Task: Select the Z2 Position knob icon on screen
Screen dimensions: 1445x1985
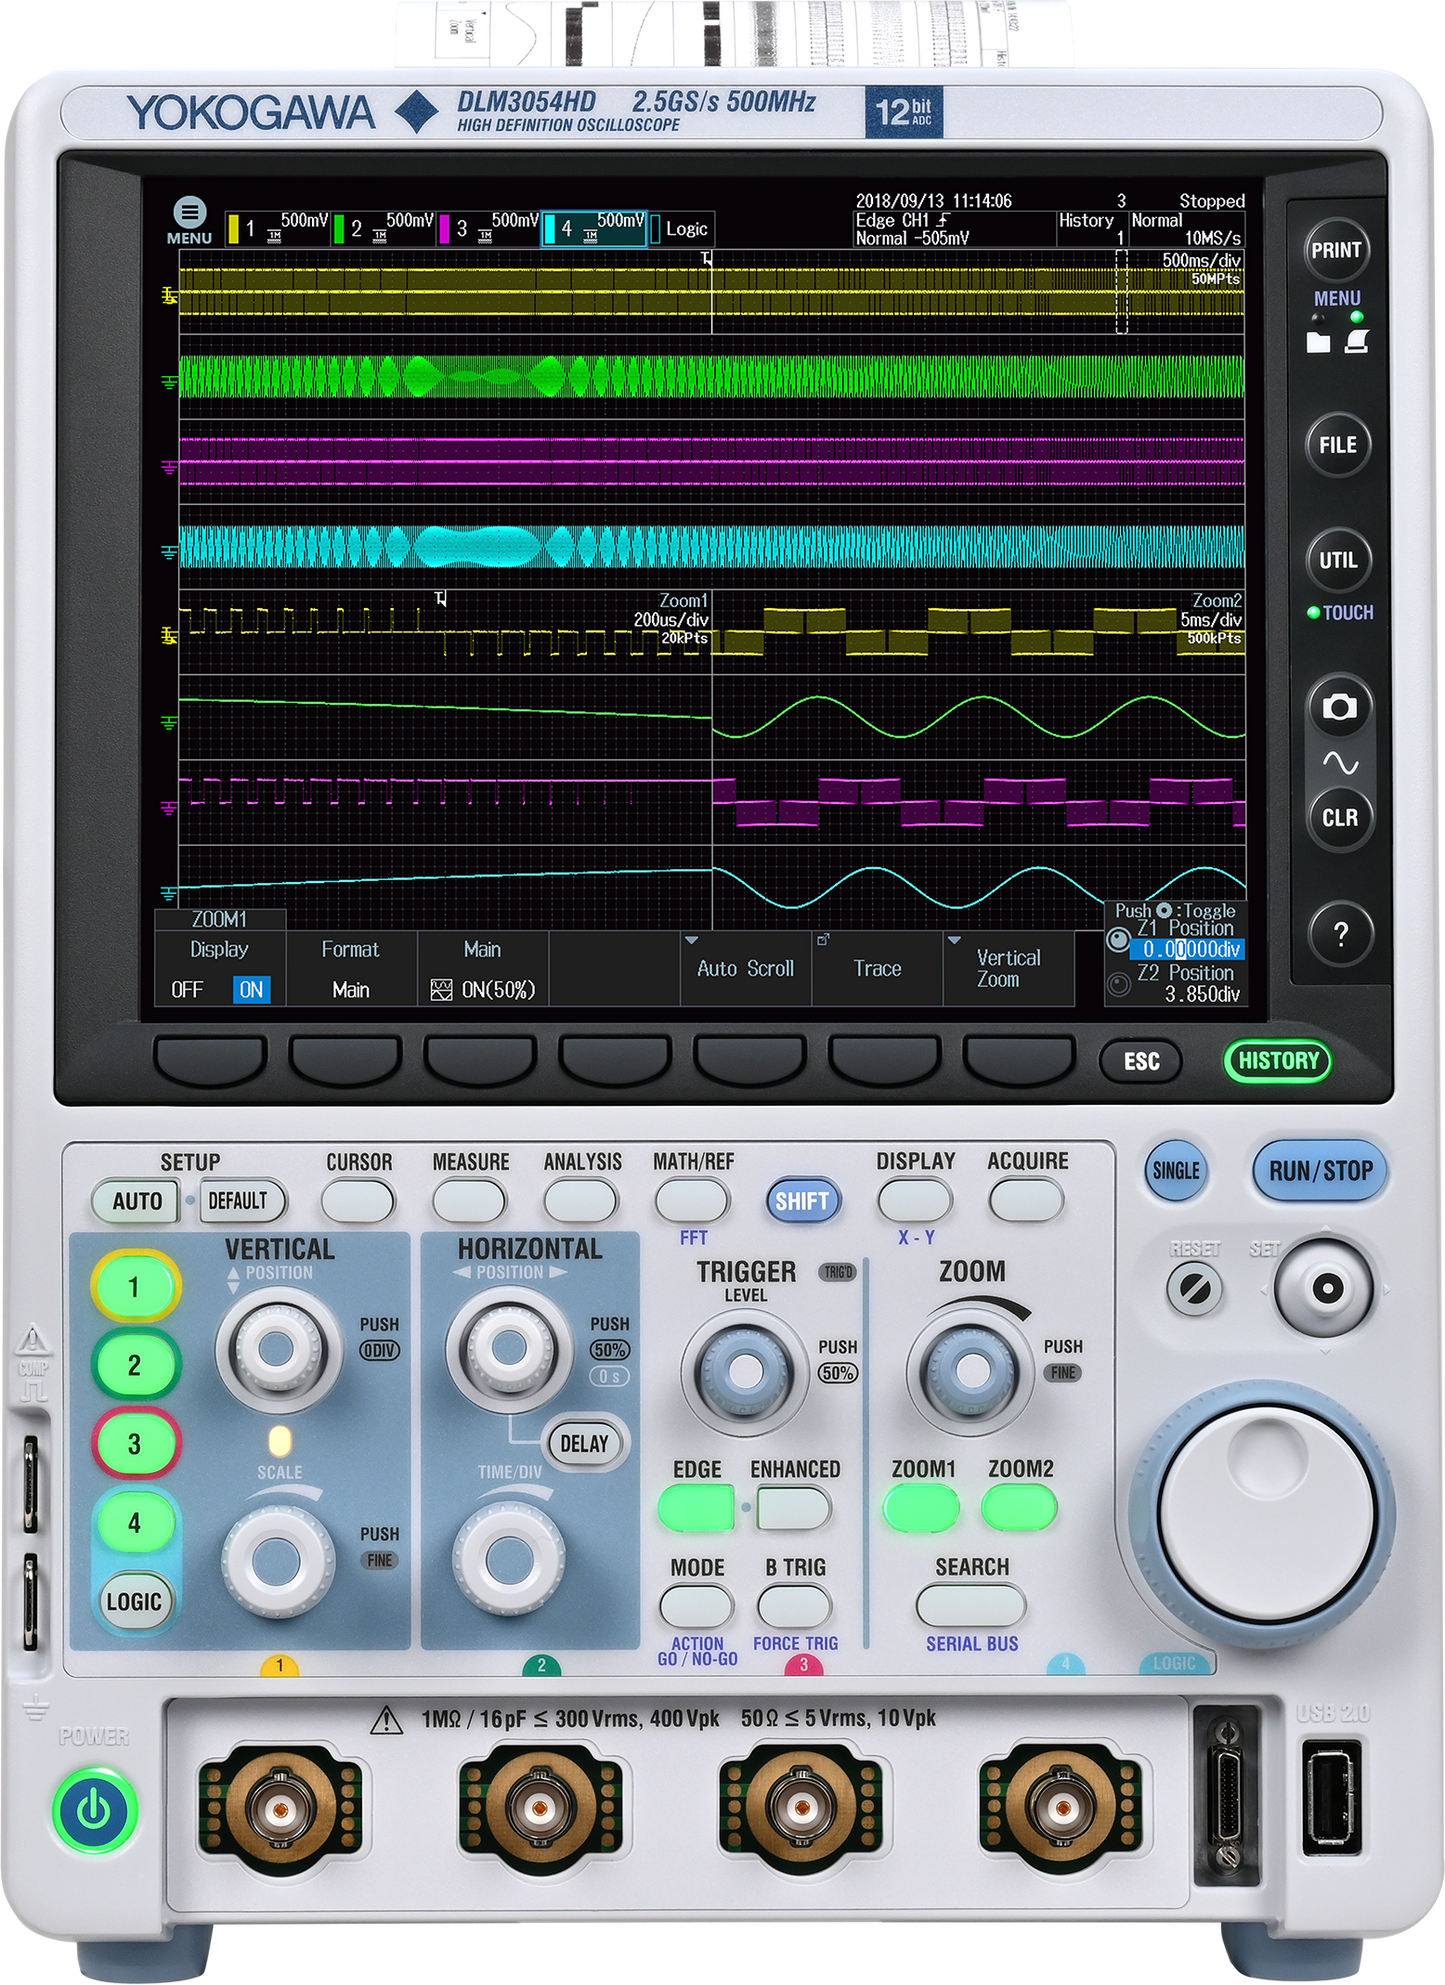Action: point(1119,984)
